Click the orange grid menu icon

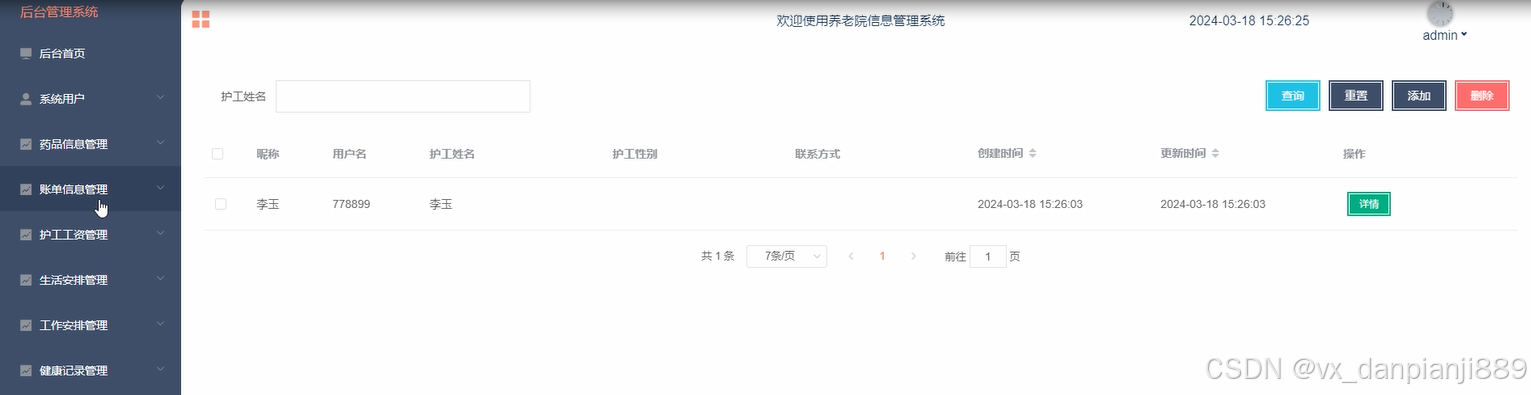[x=201, y=19]
